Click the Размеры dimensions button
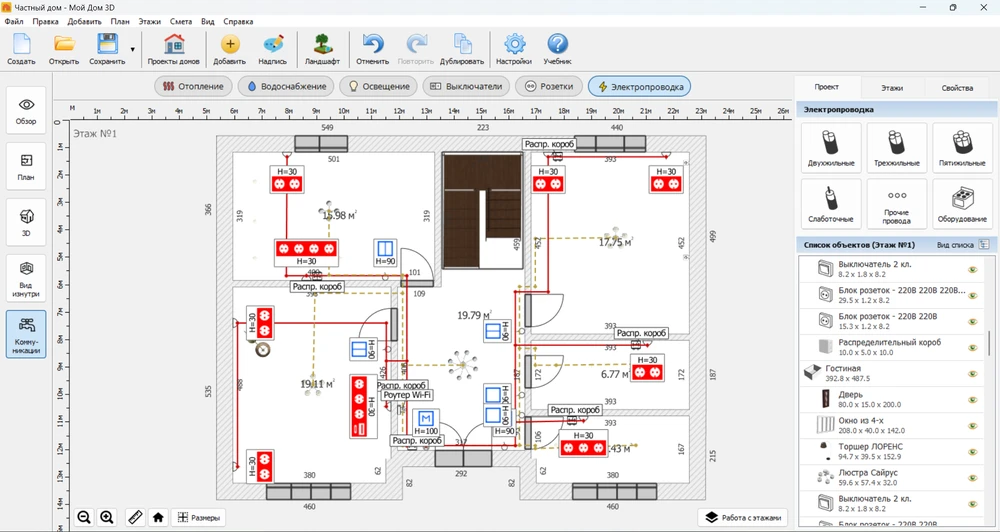 coord(197,517)
